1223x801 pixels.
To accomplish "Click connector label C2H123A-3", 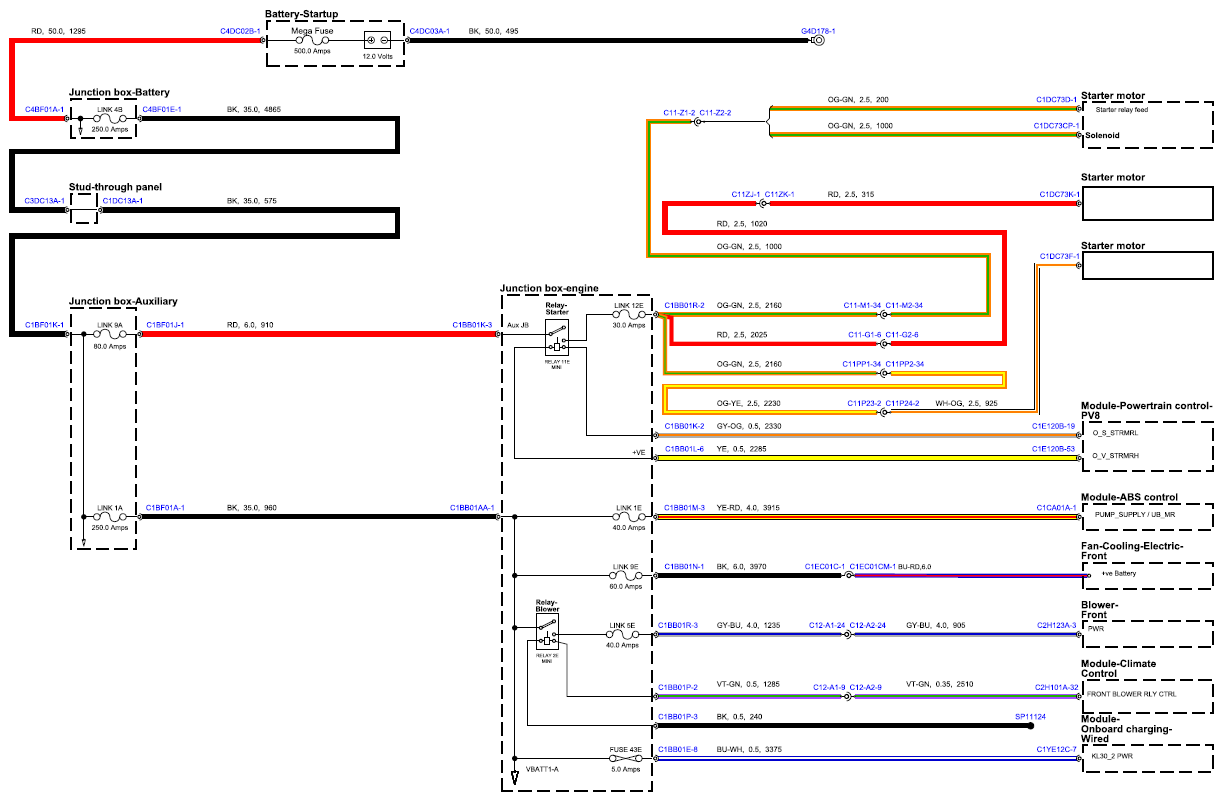I will tap(1056, 626).
